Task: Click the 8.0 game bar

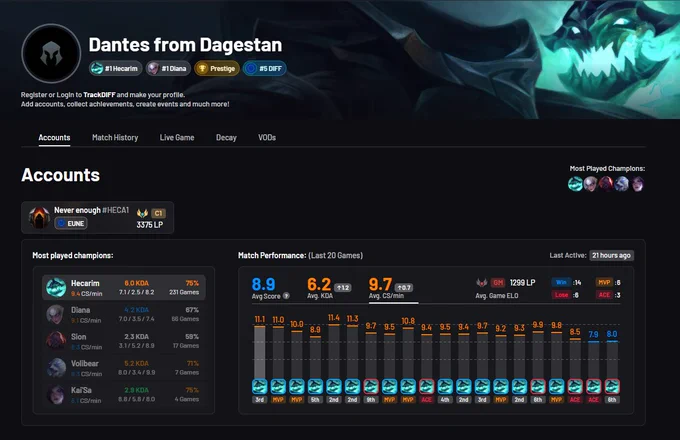Action: click(x=612, y=359)
